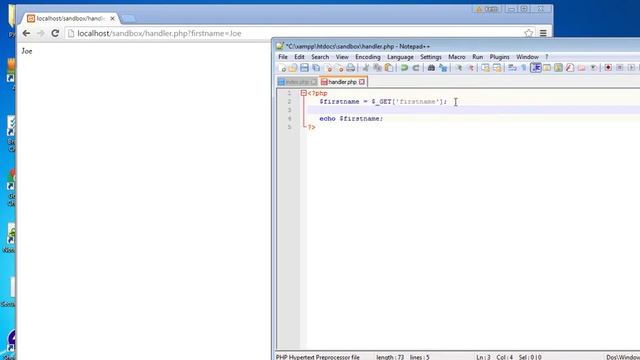
Task: Click the macro Playback icon
Action: coord(631,68)
